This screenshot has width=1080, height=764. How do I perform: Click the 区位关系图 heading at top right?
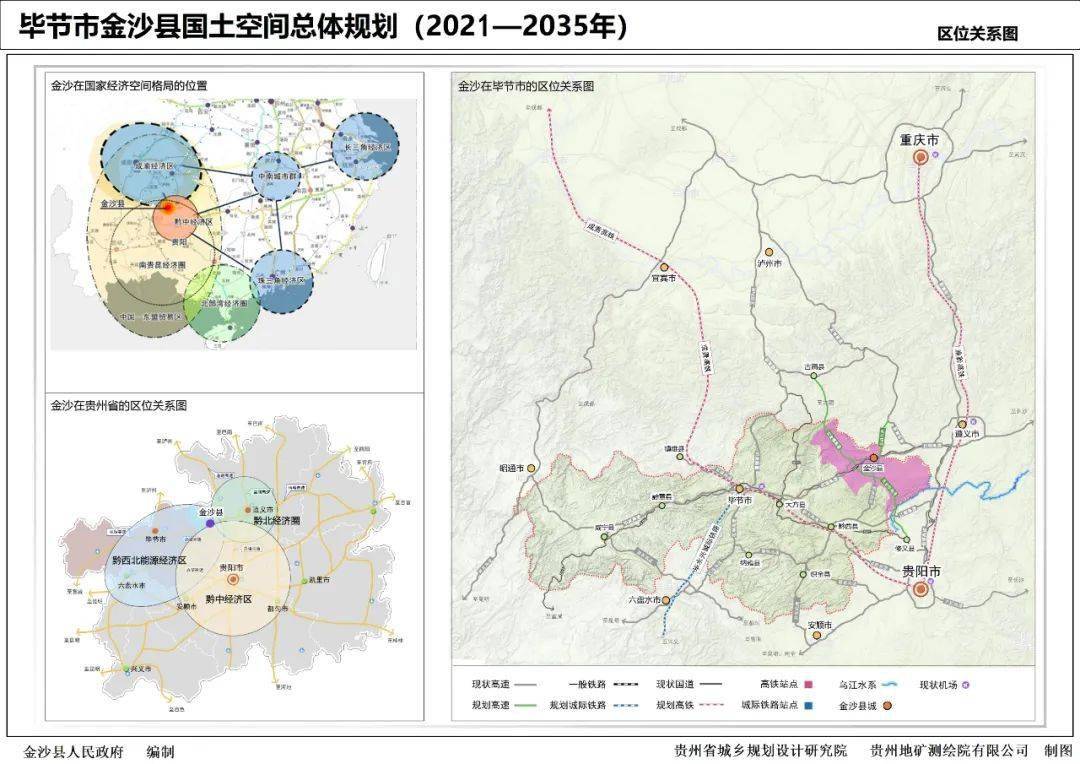977,33
